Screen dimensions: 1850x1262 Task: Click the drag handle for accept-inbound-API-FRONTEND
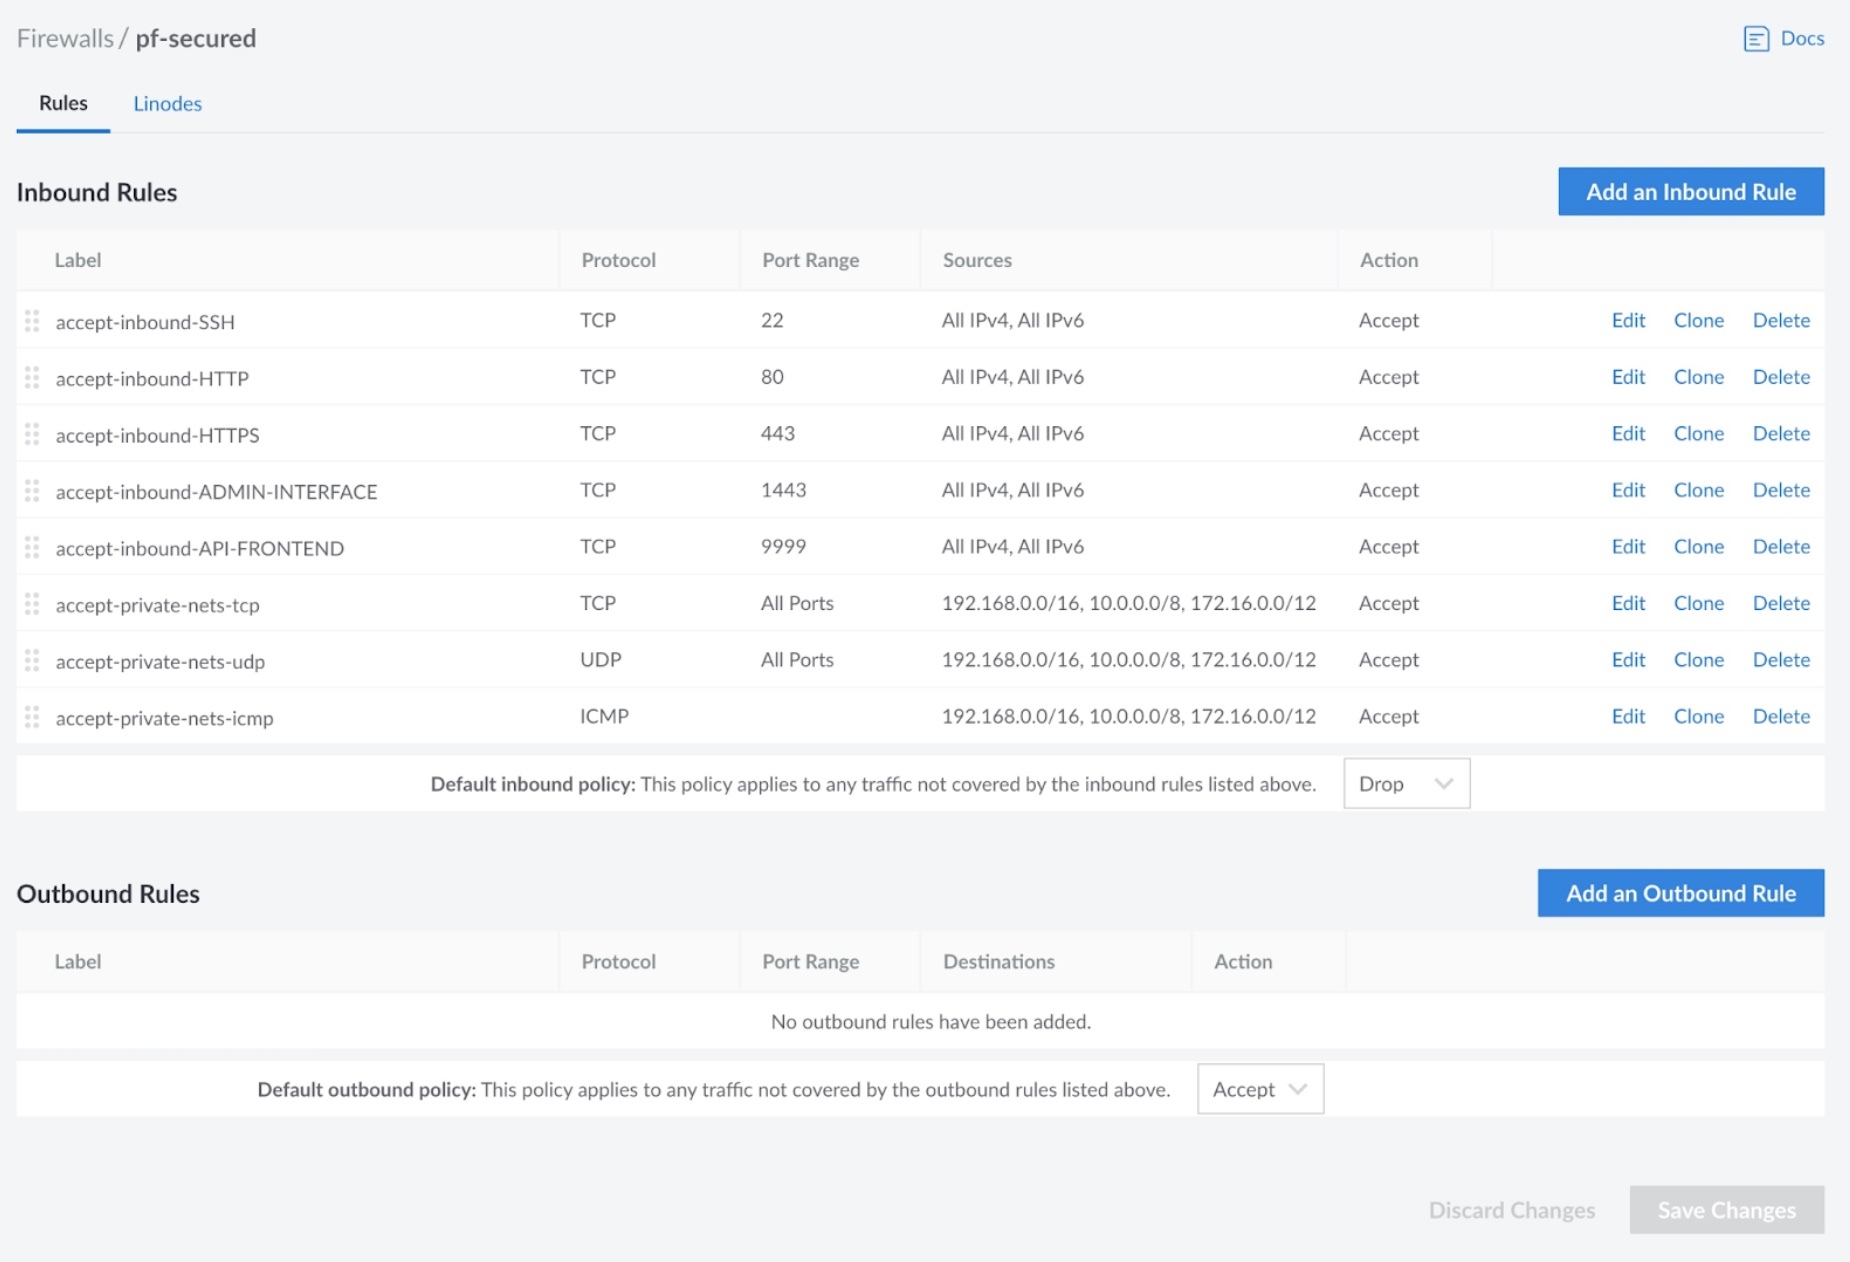coord(32,547)
